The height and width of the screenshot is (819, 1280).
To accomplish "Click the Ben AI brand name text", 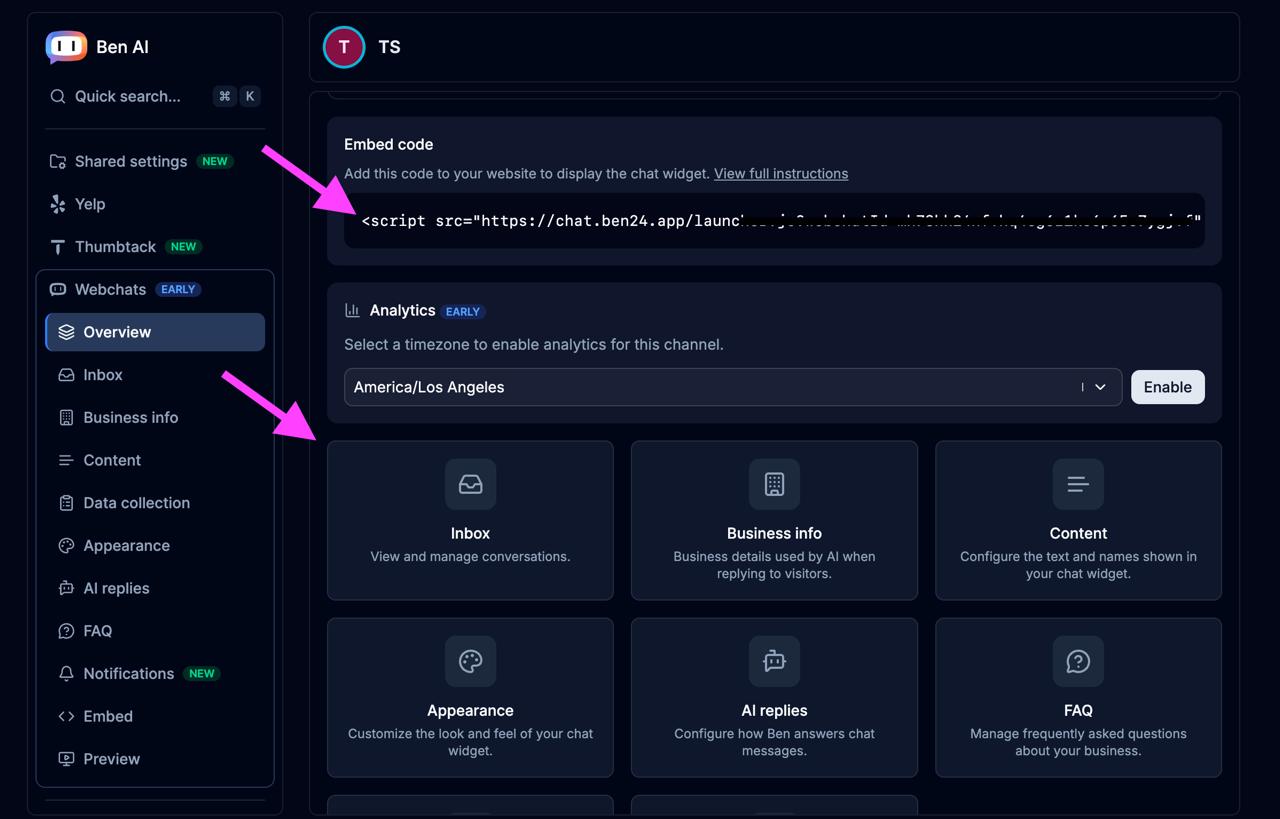I will tap(122, 47).
